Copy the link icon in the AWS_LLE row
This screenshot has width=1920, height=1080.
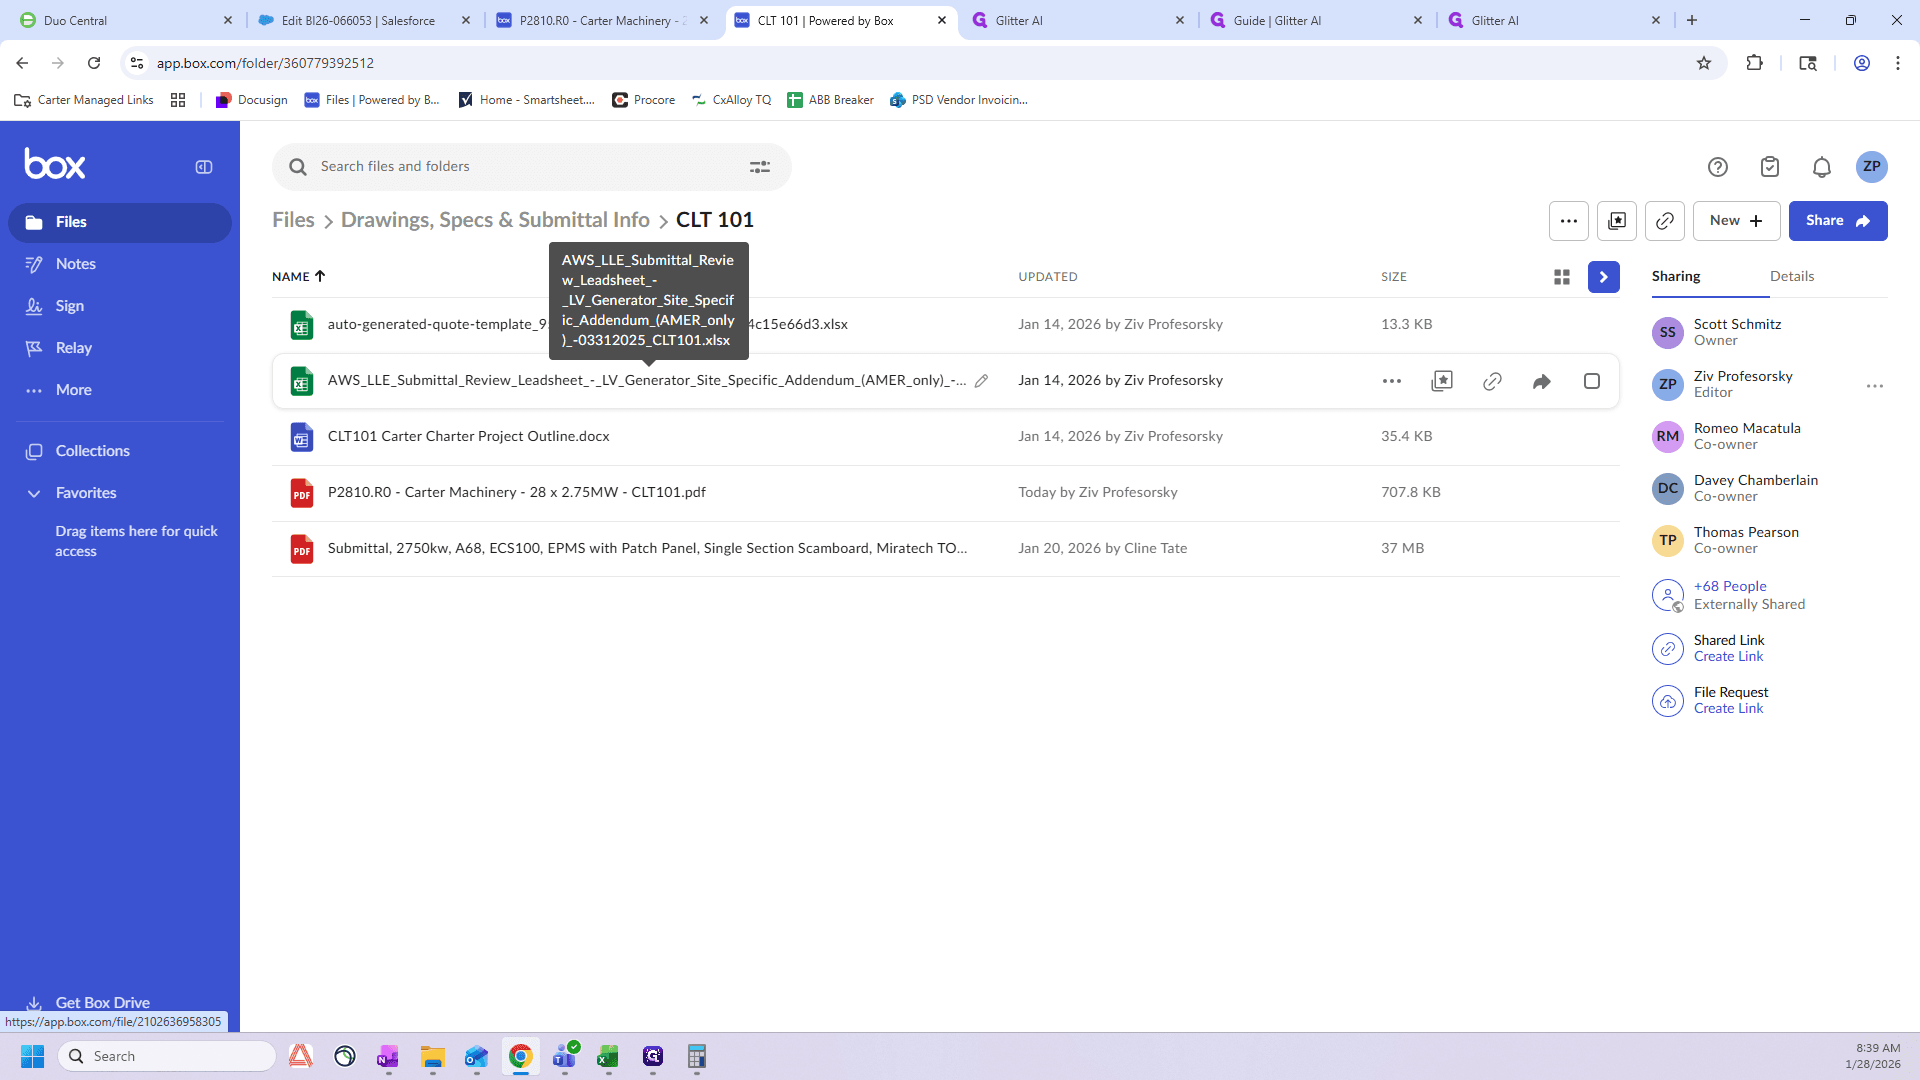(x=1492, y=381)
